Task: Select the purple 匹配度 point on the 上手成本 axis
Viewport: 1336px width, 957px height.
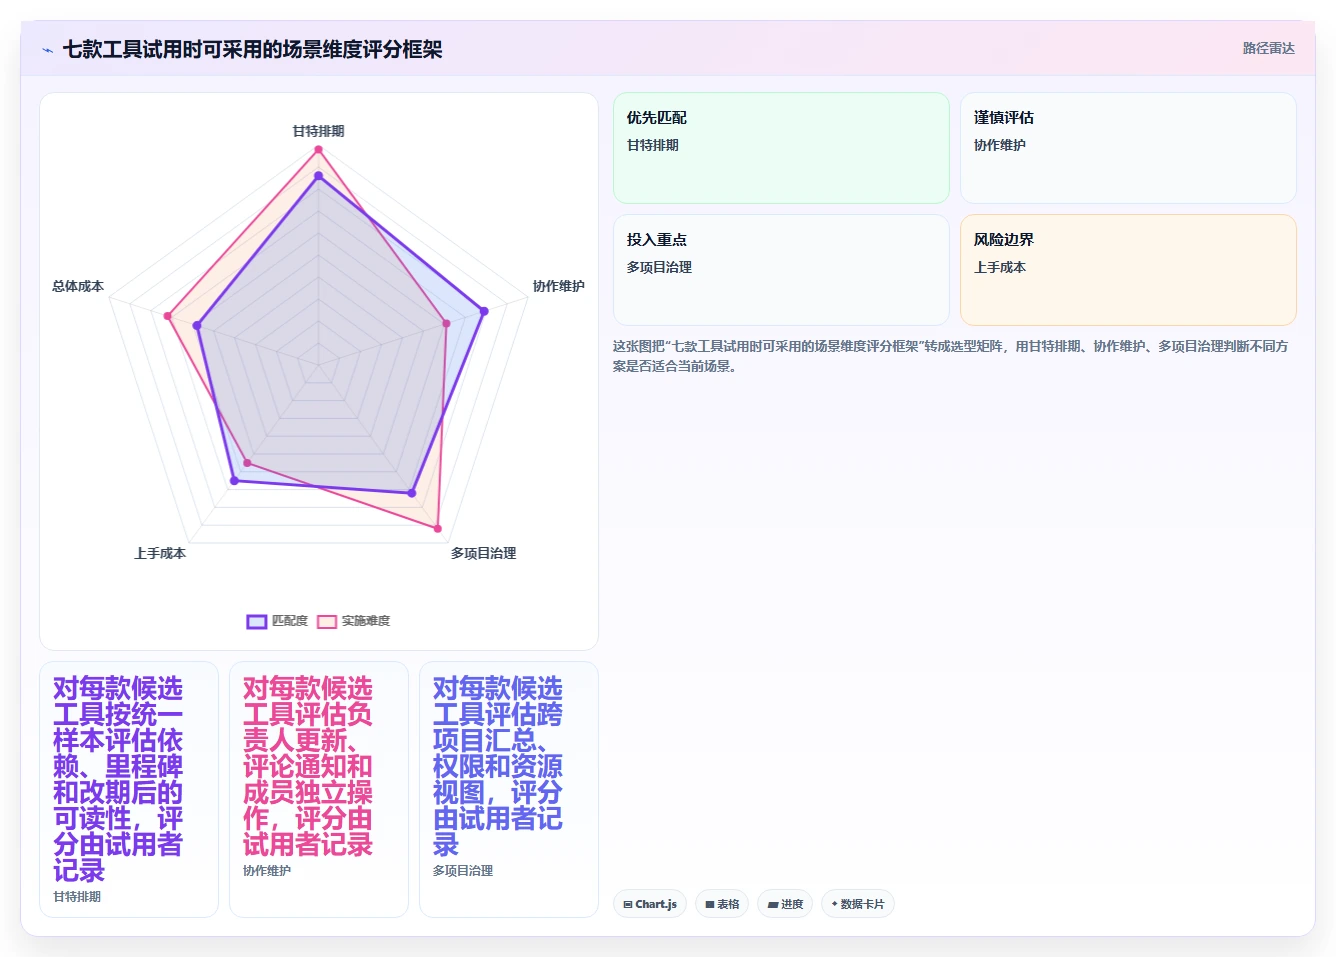Action: (x=235, y=481)
